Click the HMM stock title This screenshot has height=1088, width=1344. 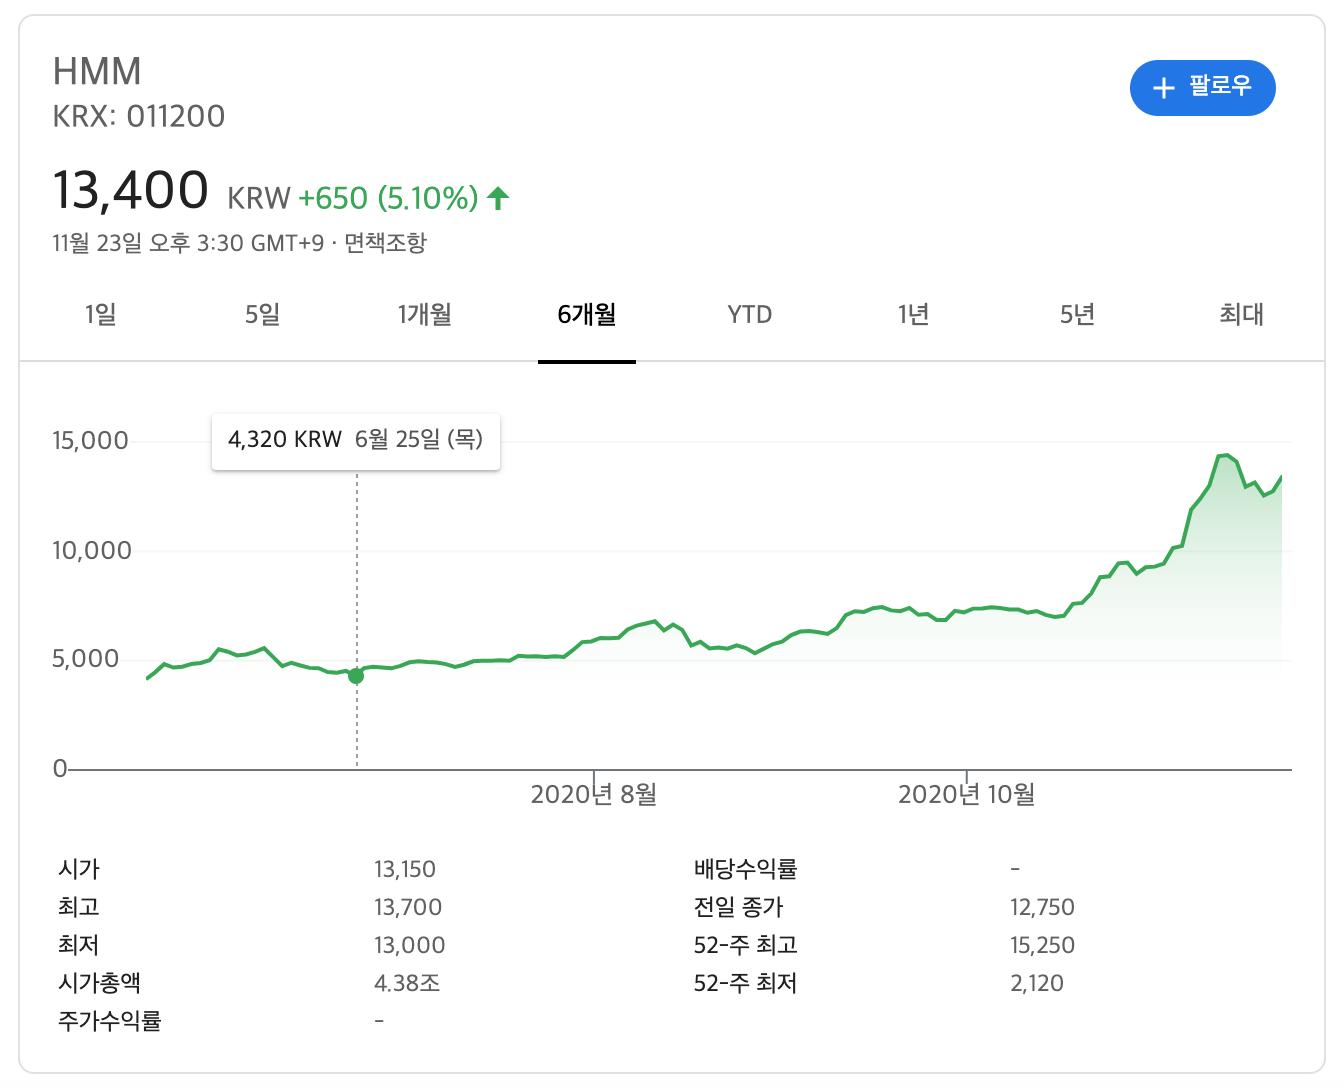pos(97,72)
